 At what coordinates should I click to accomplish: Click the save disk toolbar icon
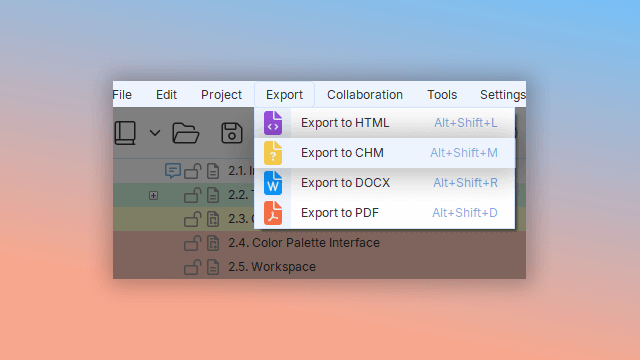tap(231, 133)
